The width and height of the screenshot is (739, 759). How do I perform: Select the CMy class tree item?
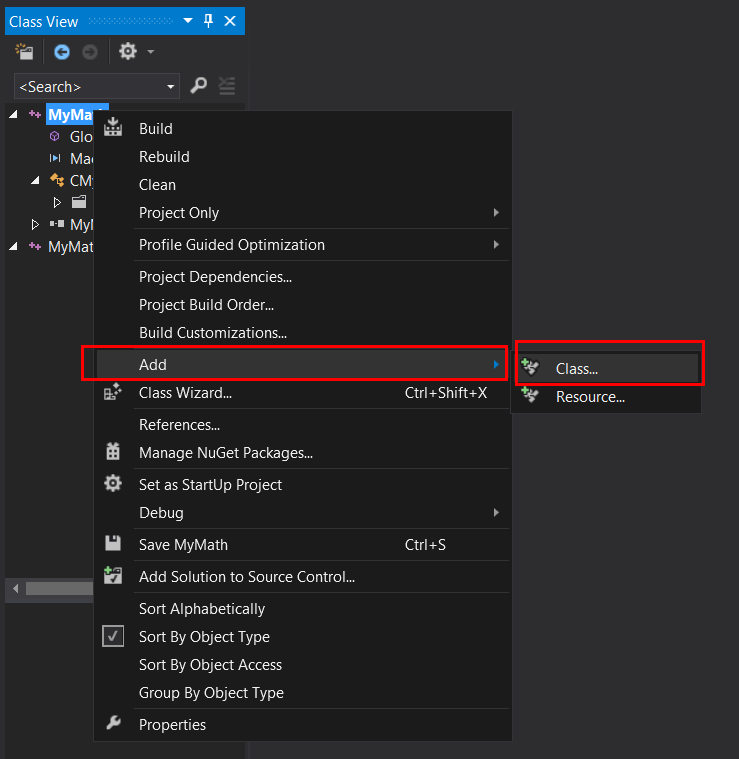81,181
